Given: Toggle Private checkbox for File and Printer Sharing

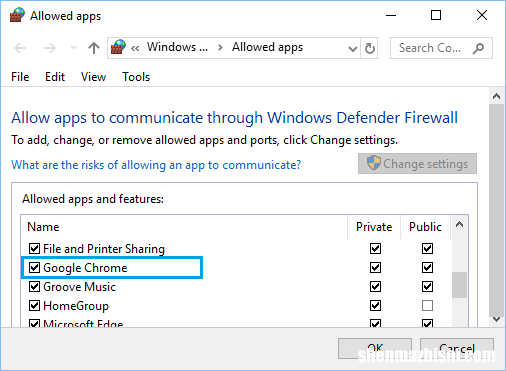Looking at the screenshot, I should [x=375, y=248].
